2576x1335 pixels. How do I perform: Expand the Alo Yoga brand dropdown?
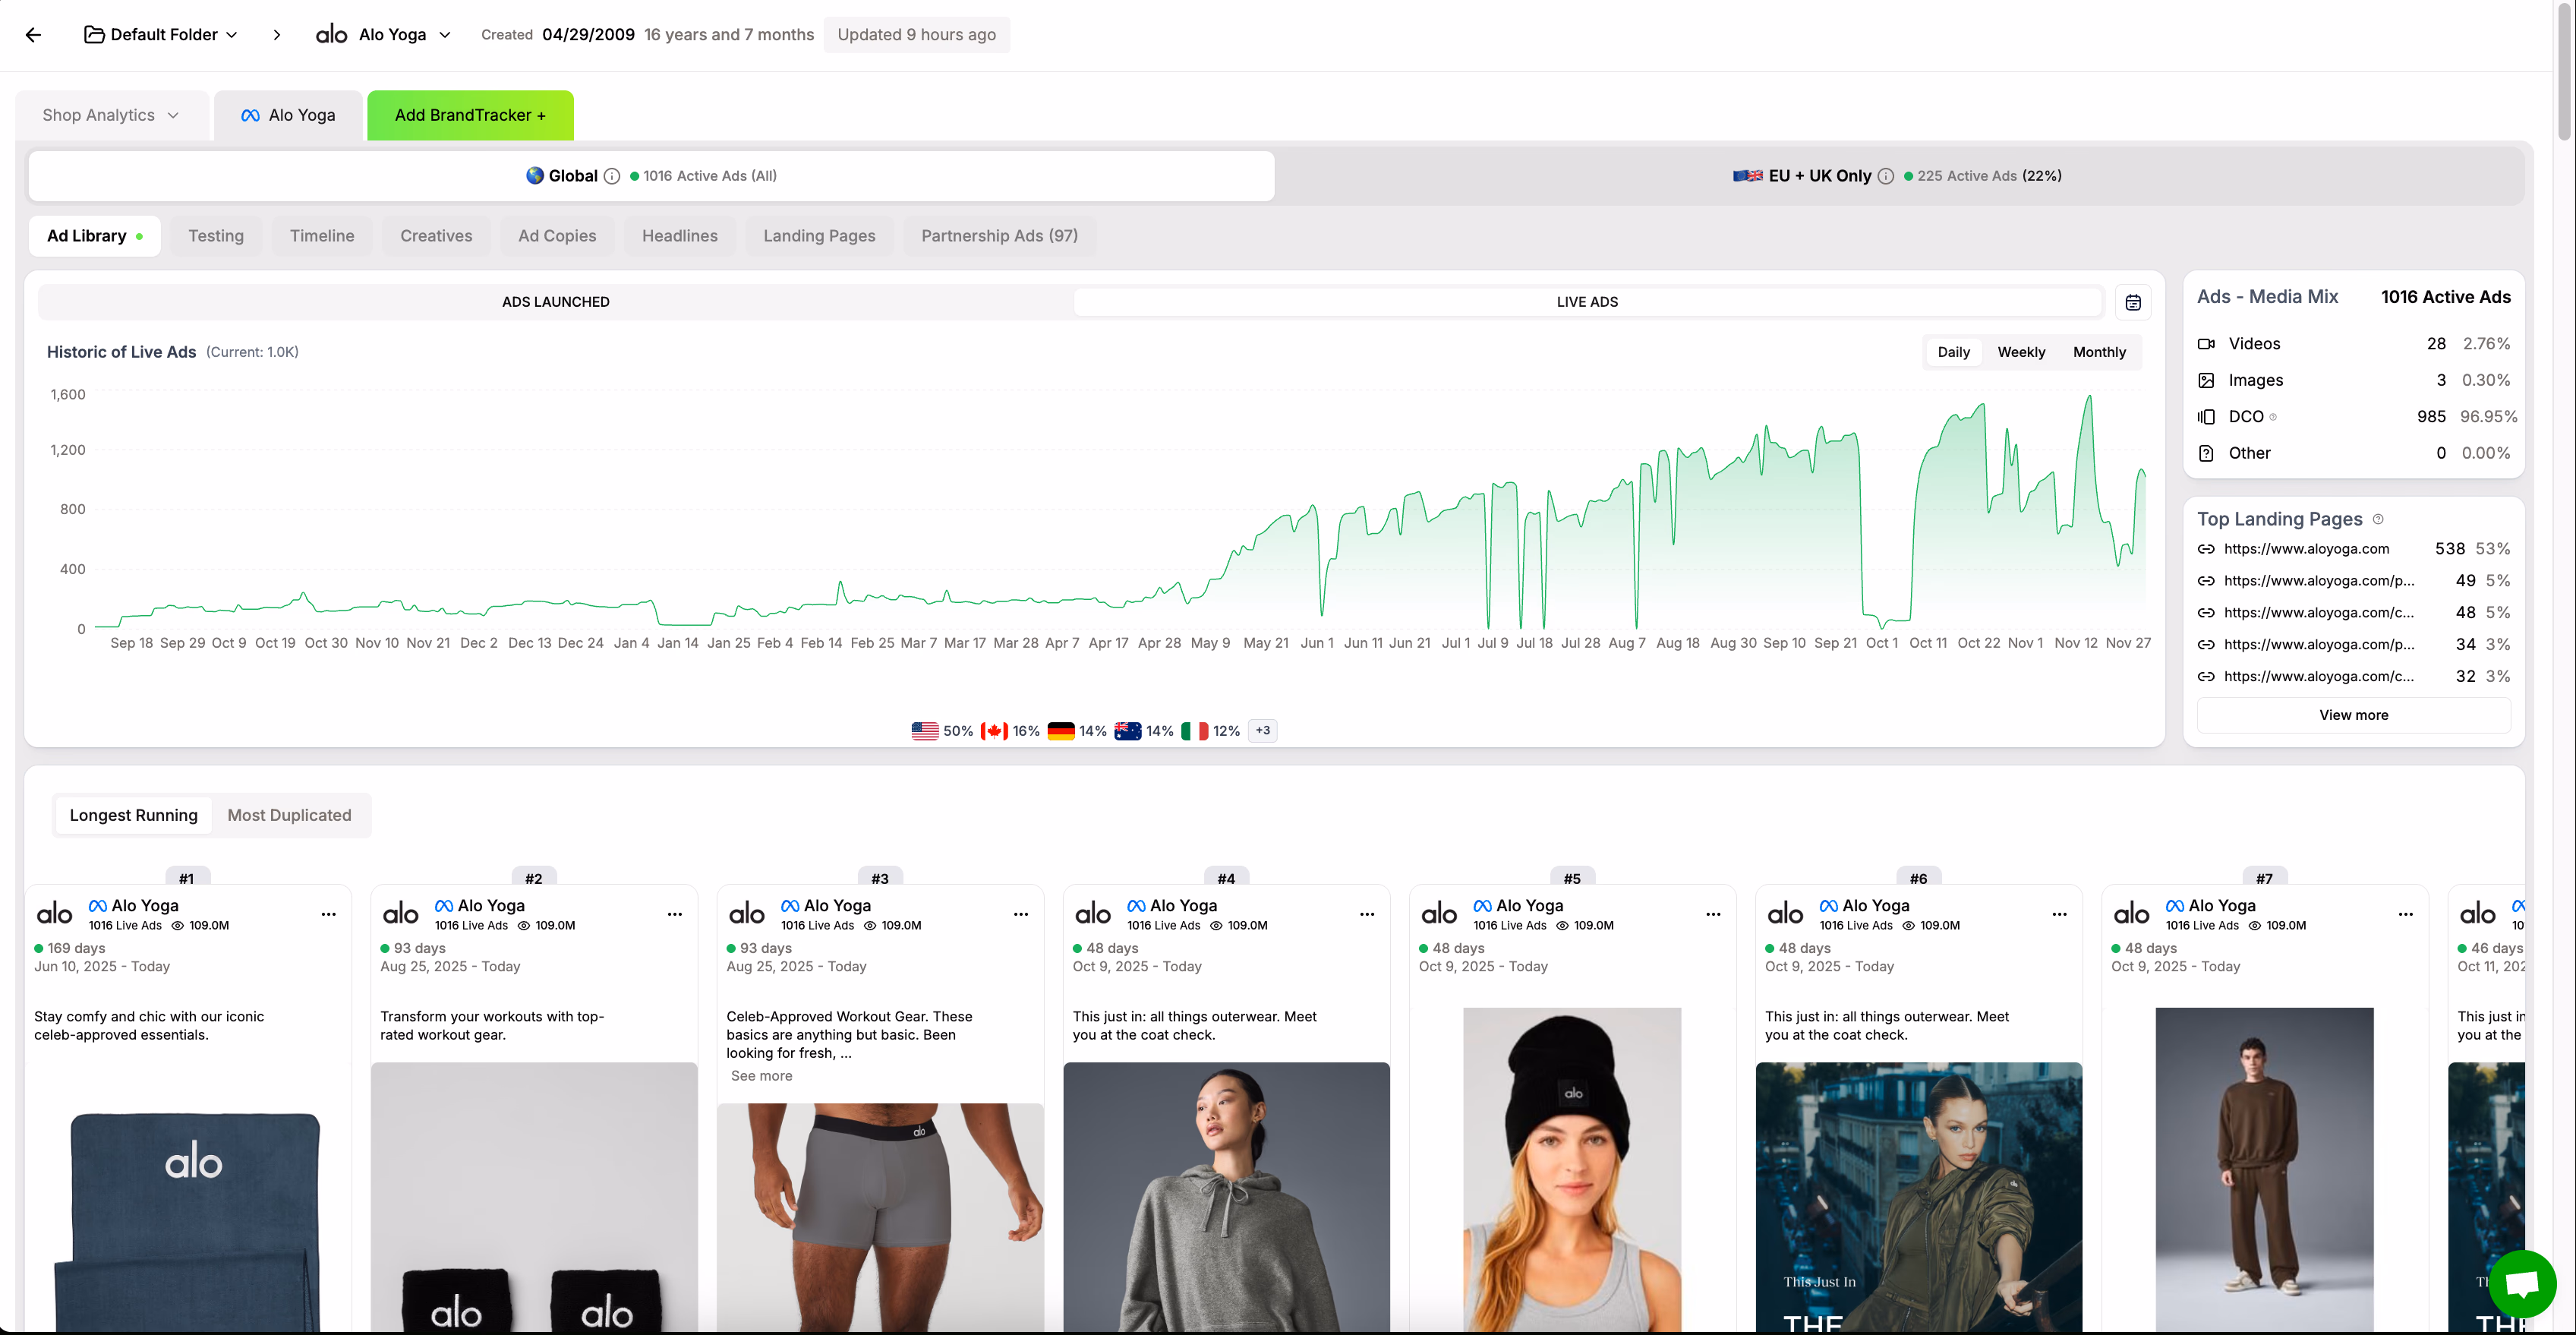[446, 34]
